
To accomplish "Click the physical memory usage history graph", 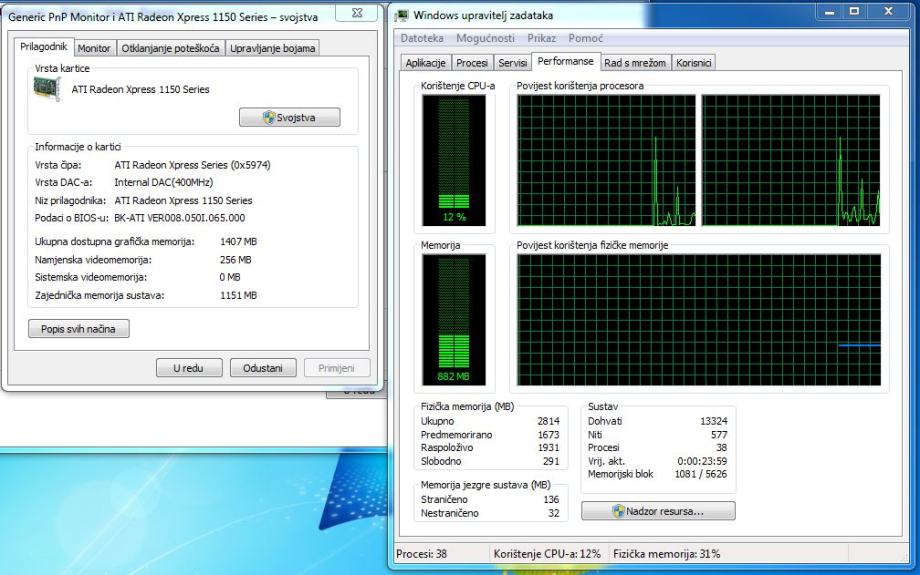I will 699,320.
